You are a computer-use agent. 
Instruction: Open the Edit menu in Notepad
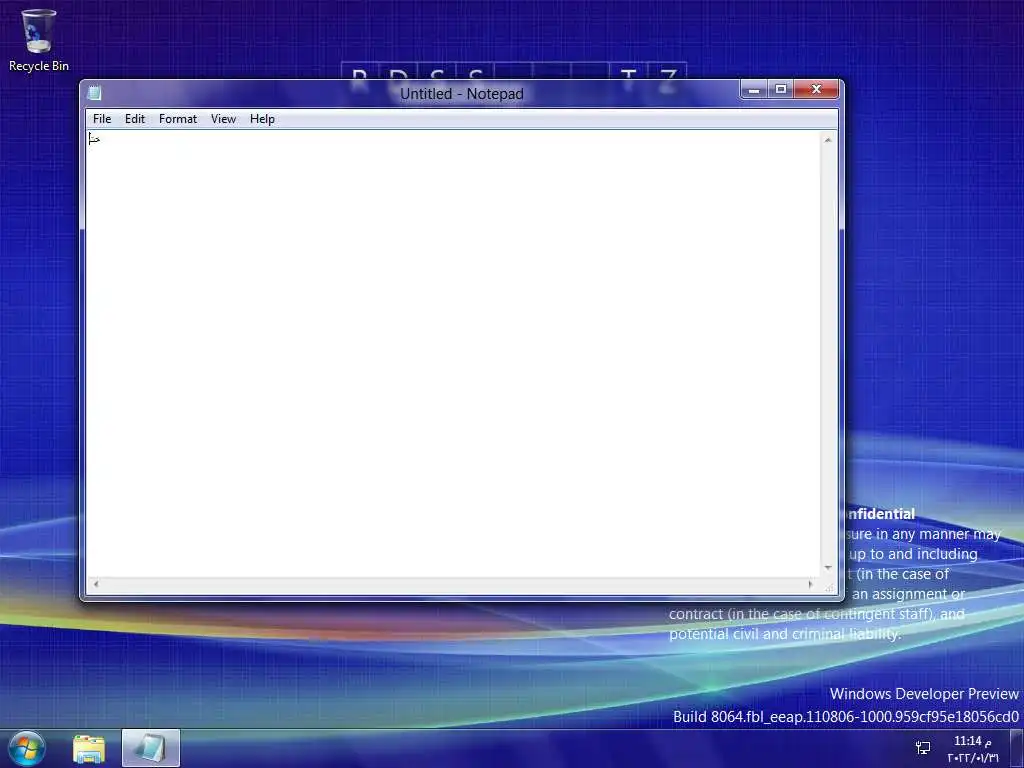point(135,119)
